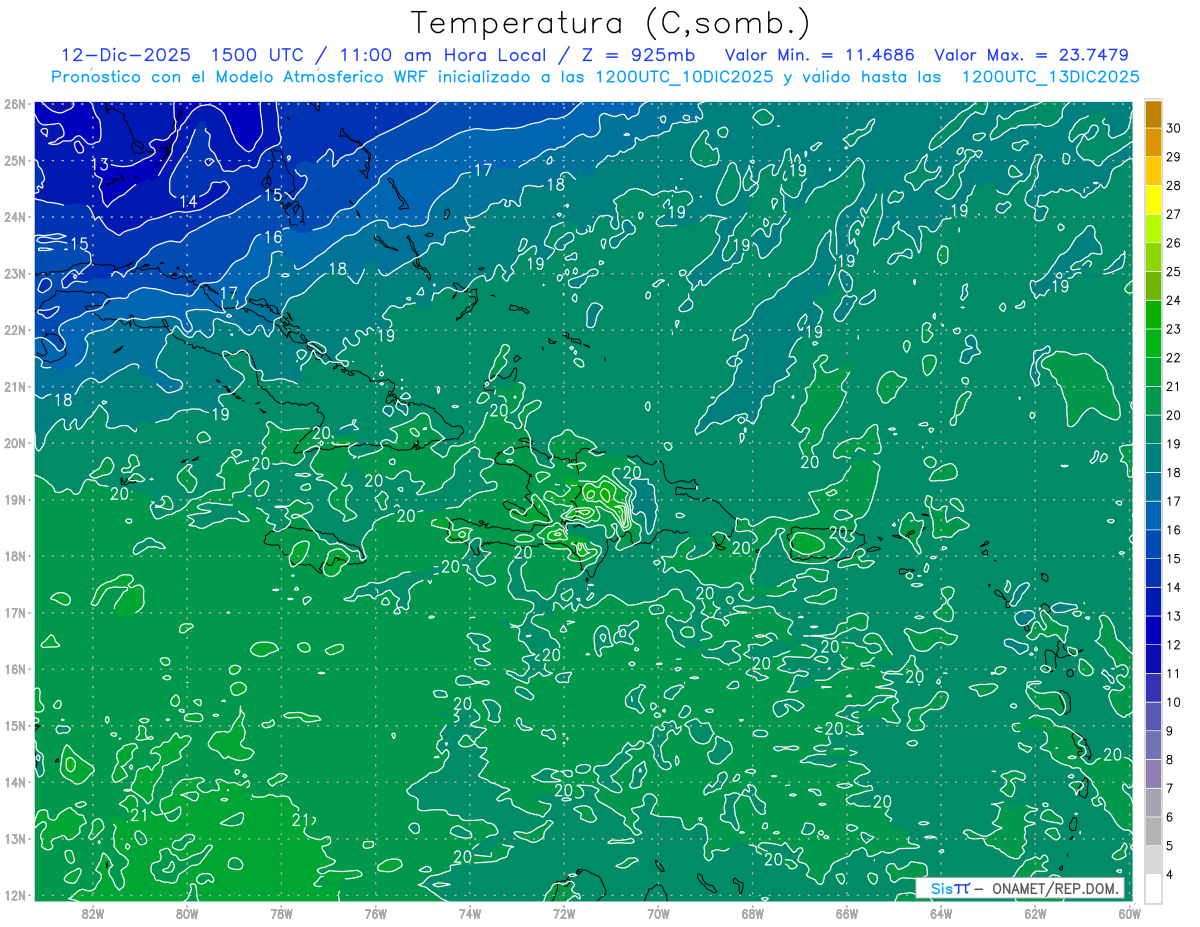Click the "Valor Max. = 23.7479" text

pos(1031,55)
